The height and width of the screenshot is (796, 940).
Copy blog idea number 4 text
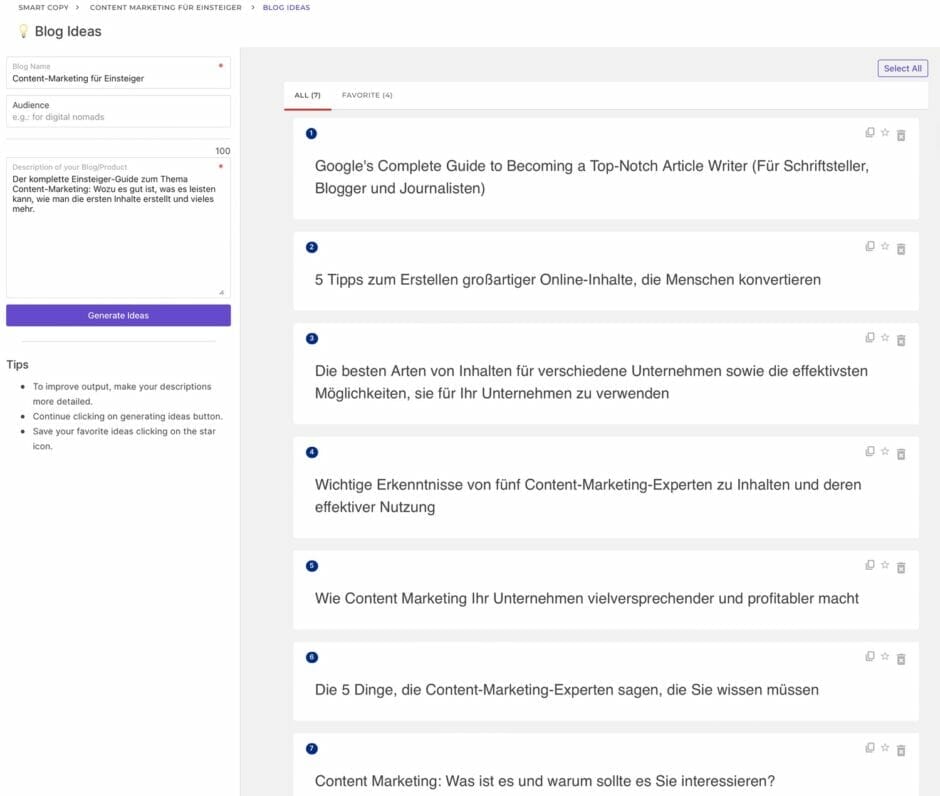tap(869, 452)
